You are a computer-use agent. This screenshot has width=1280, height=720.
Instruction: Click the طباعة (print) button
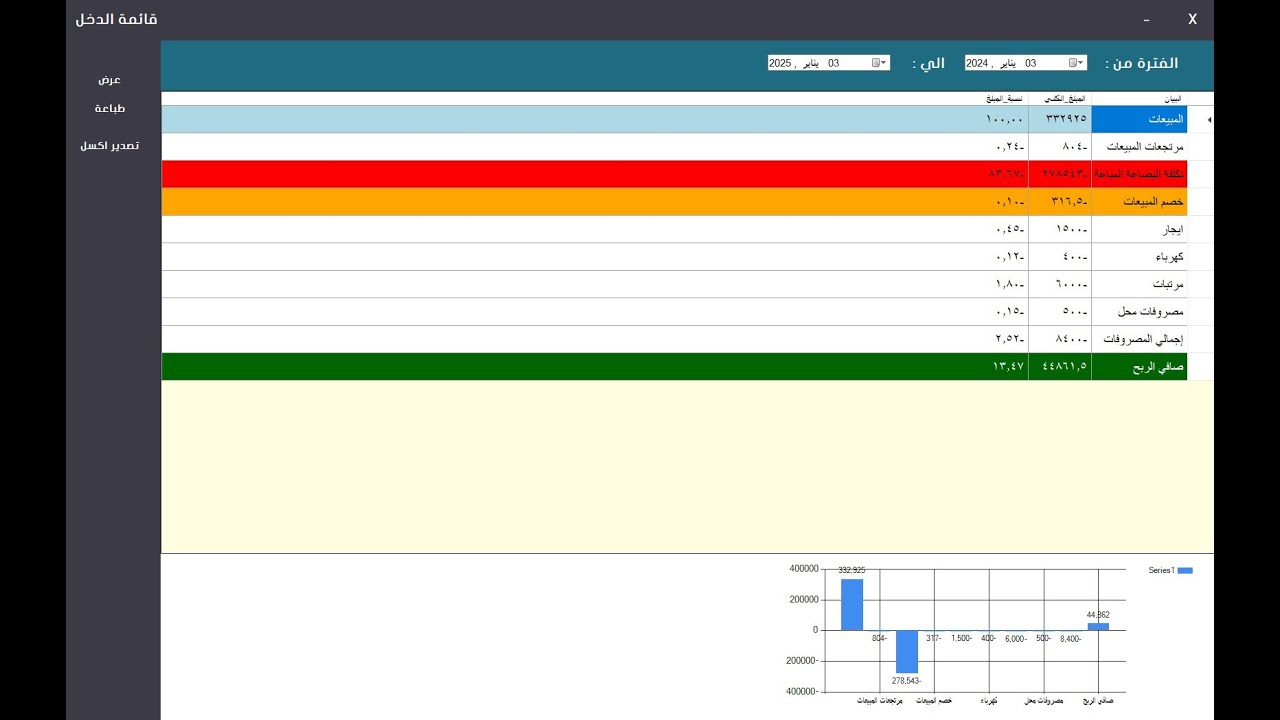point(109,109)
